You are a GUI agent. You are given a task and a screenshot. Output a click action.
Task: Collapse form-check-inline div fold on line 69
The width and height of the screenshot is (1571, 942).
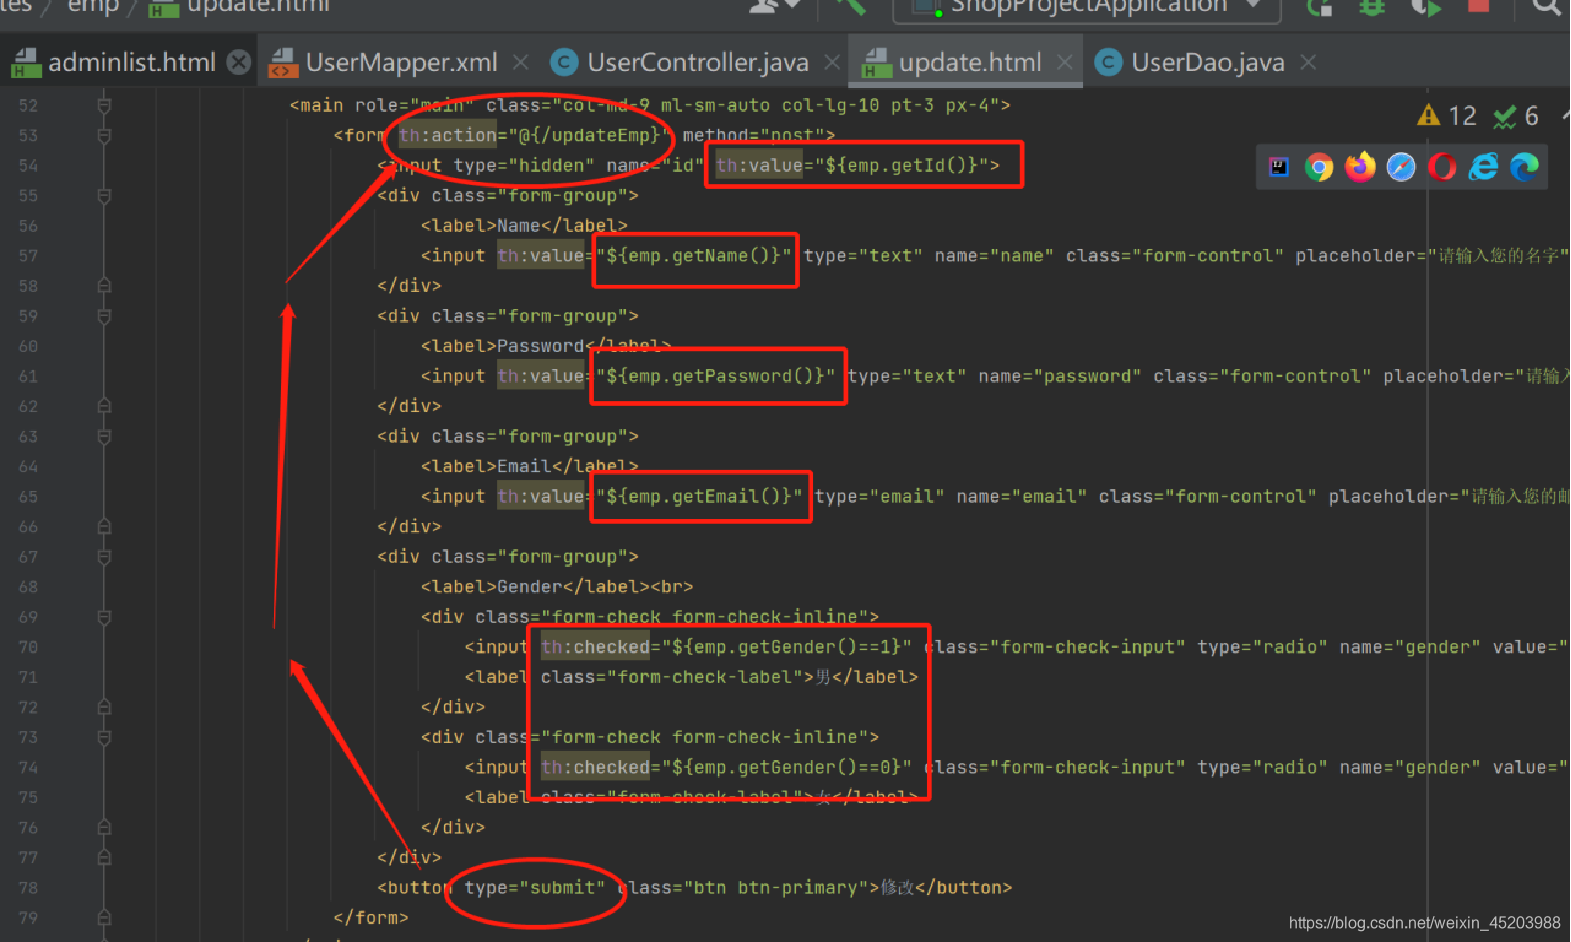(104, 617)
